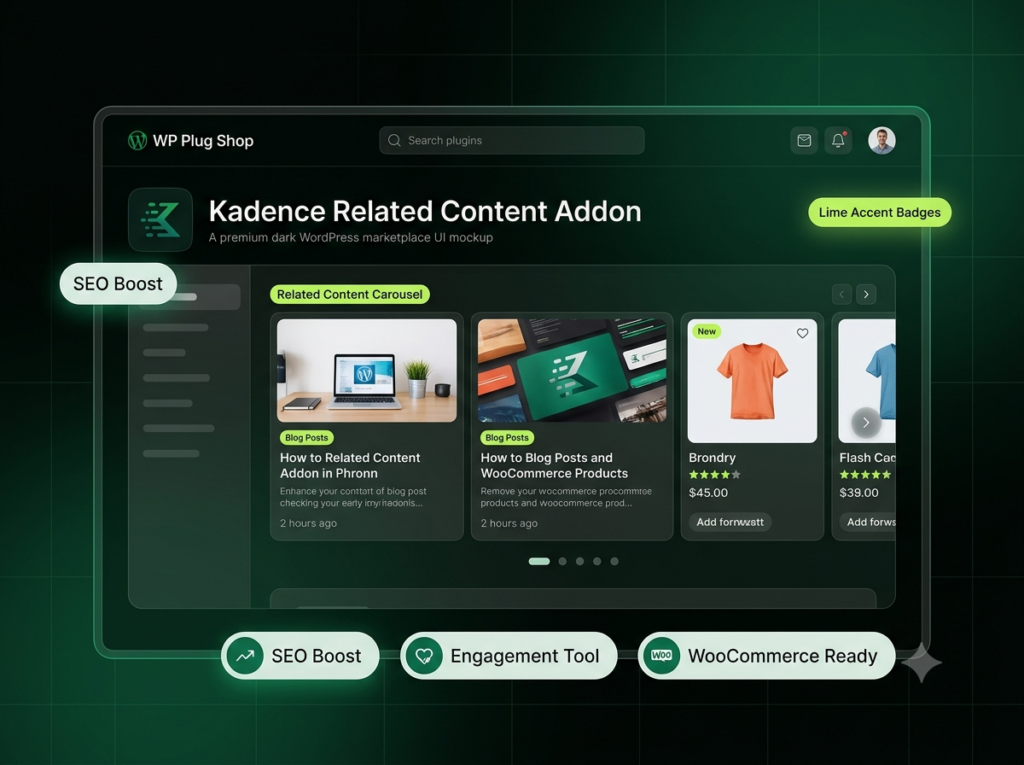1024x765 pixels.
Task: Click the floating SEO Boost badge near sidebar
Action: [x=118, y=284]
